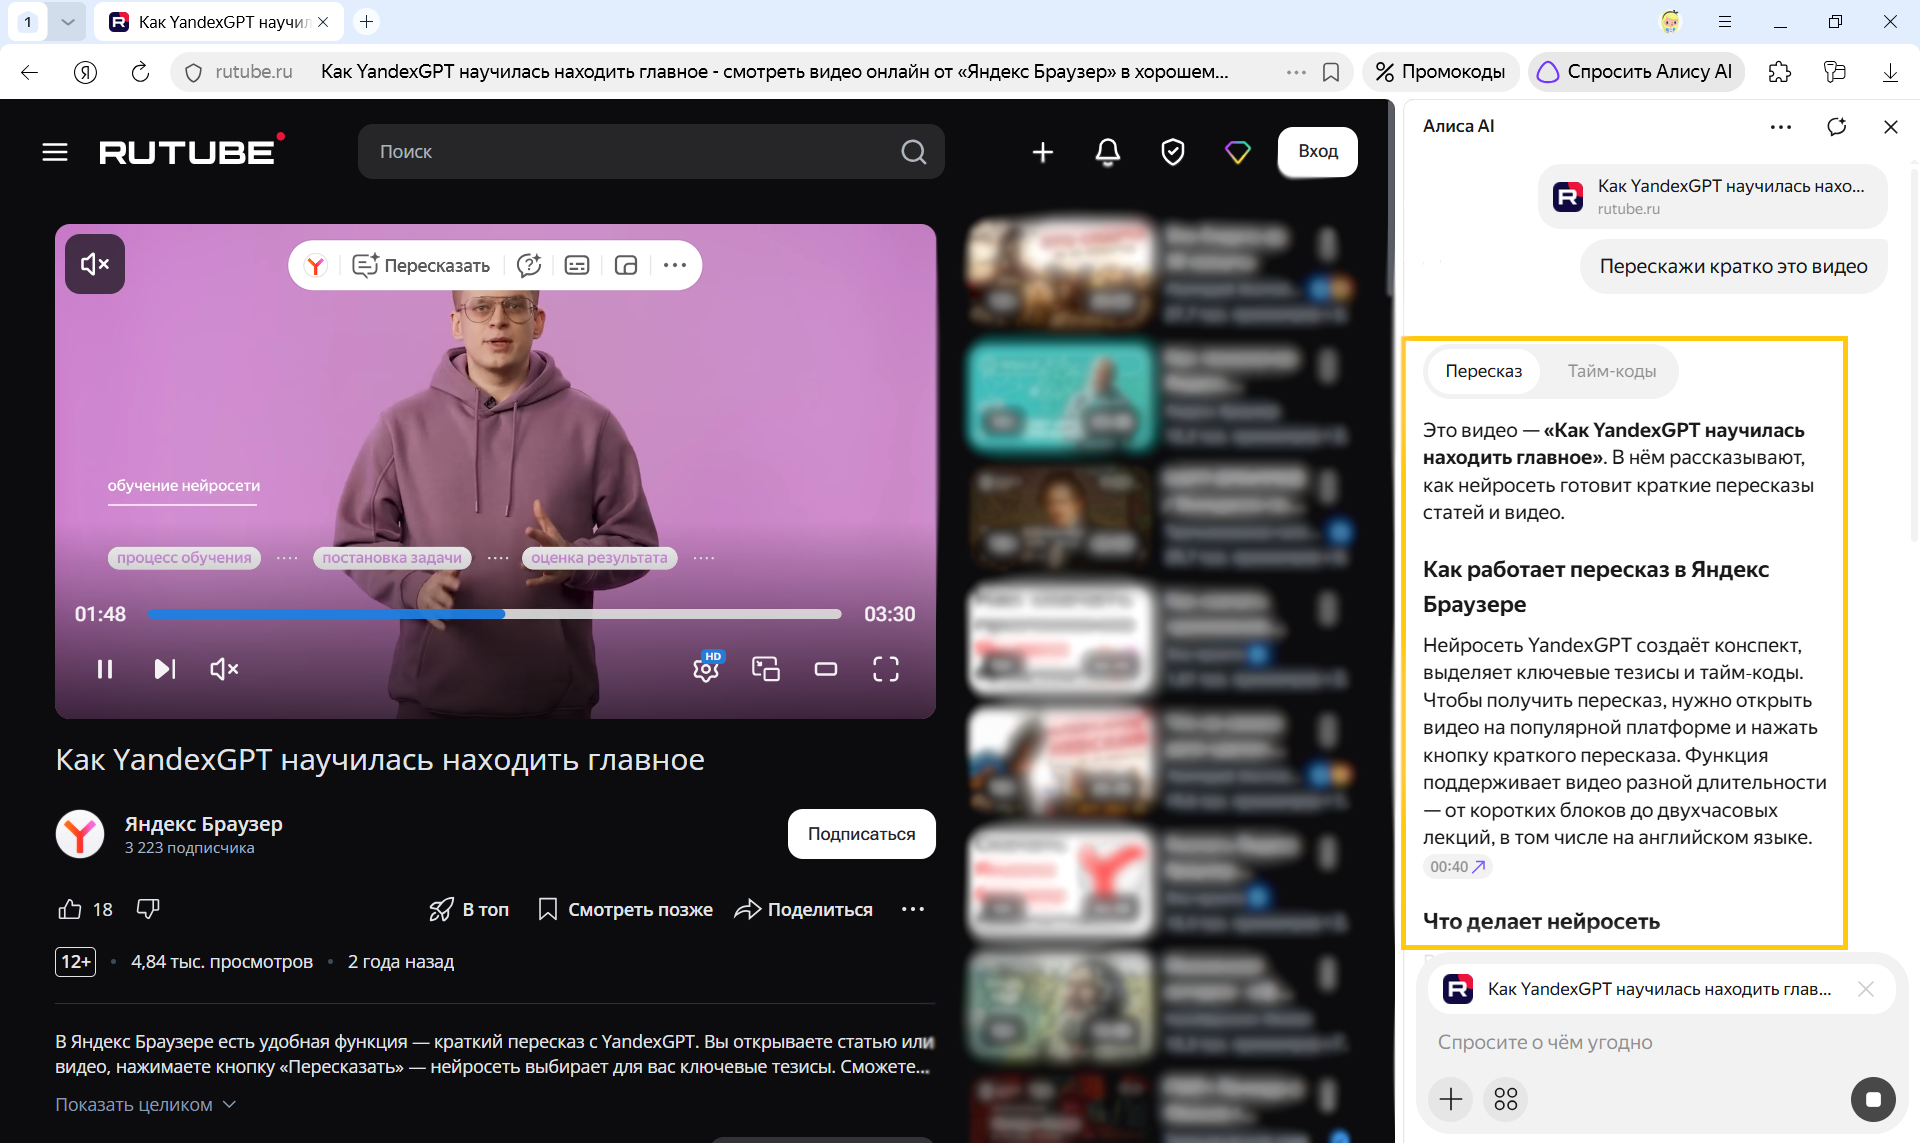Reload the current page

tap(140, 72)
